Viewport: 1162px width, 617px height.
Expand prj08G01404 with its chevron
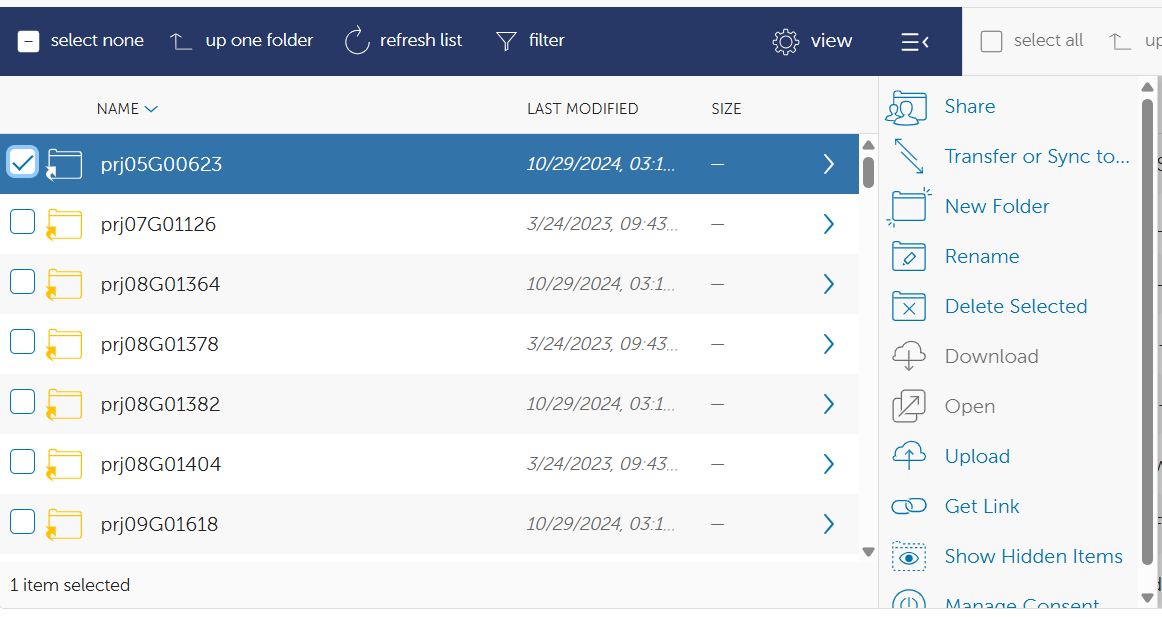tap(829, 464)
